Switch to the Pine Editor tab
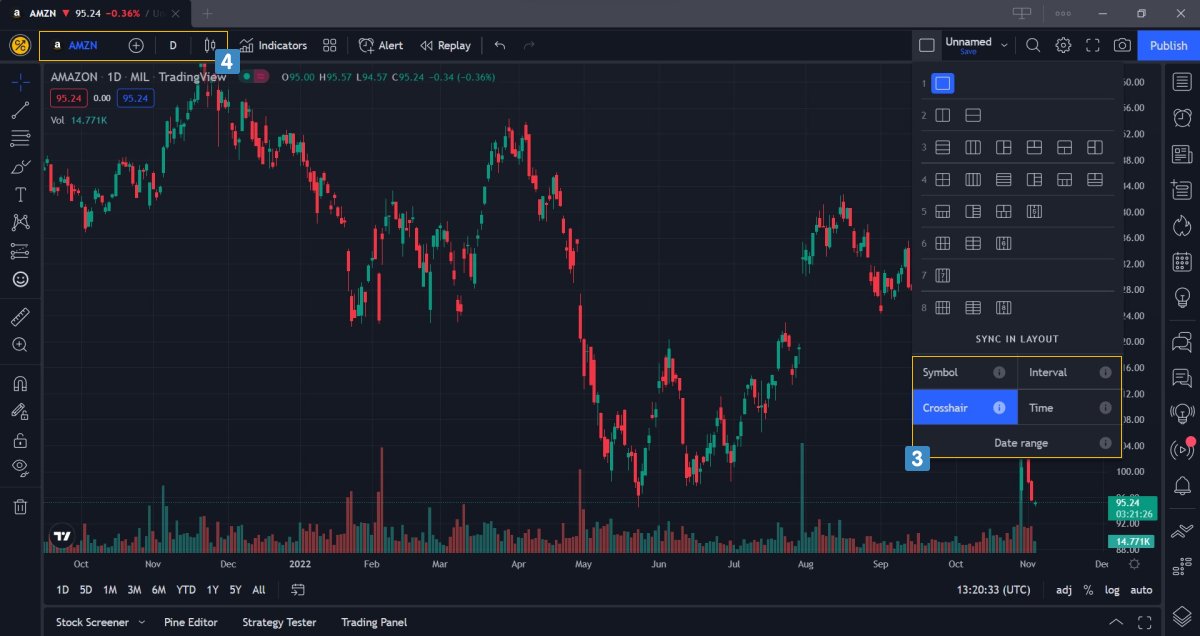1200x636 pixels. 189,622
